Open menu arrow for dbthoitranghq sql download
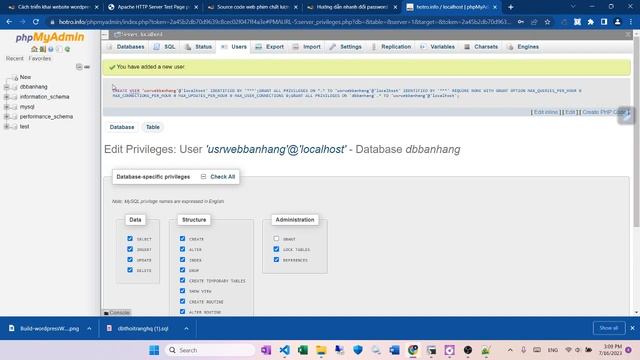640x360 pixels. (x=186, y=328)
